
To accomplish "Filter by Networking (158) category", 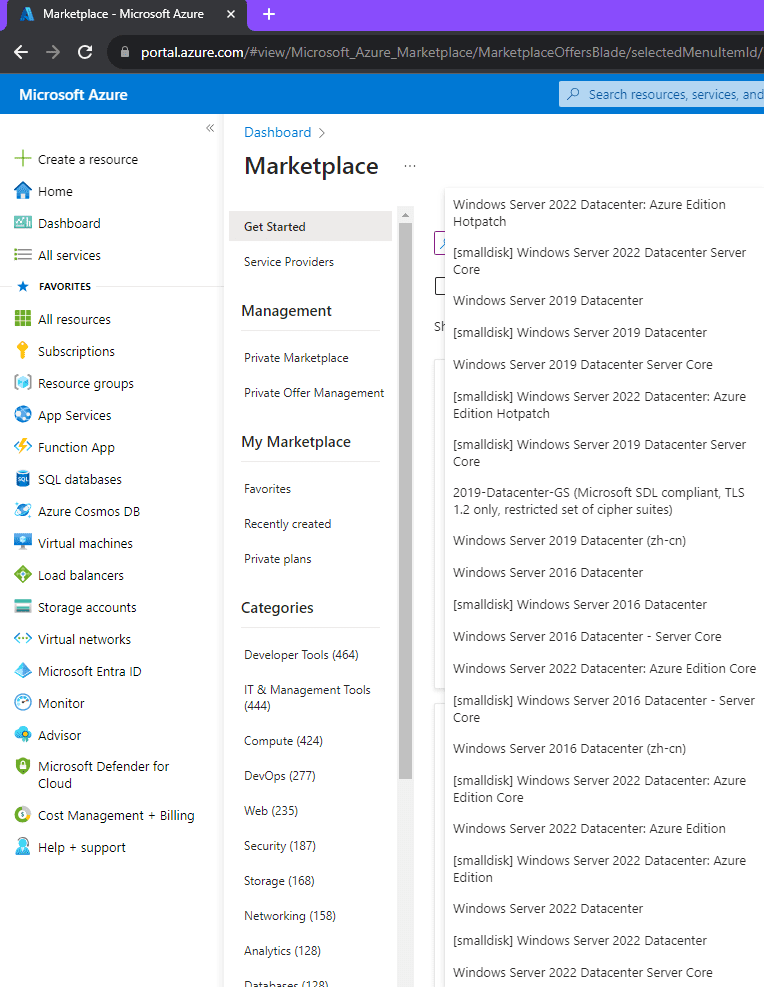I will click(290, 916).
